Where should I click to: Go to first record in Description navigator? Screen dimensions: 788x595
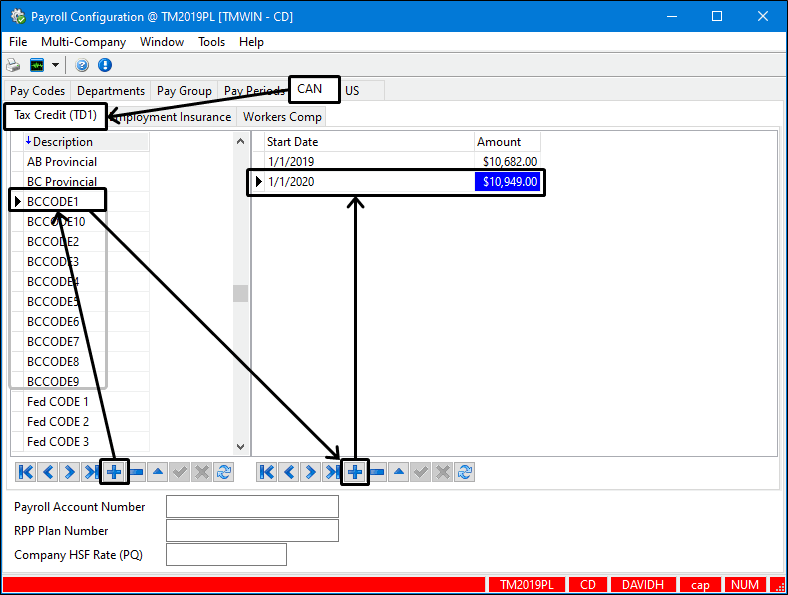26,472
